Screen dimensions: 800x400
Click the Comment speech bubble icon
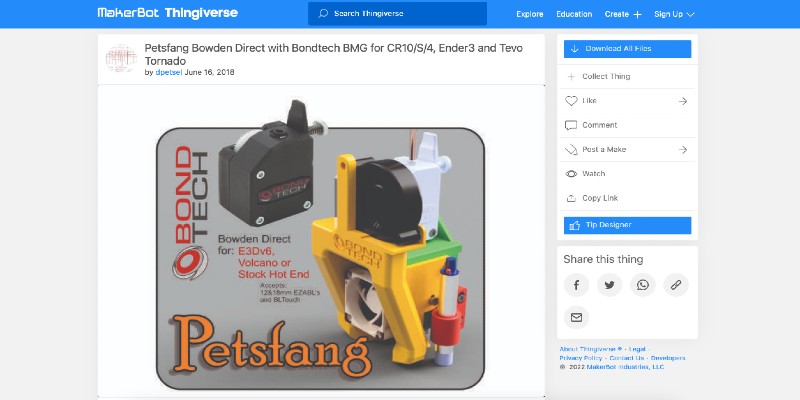(571, 125)
